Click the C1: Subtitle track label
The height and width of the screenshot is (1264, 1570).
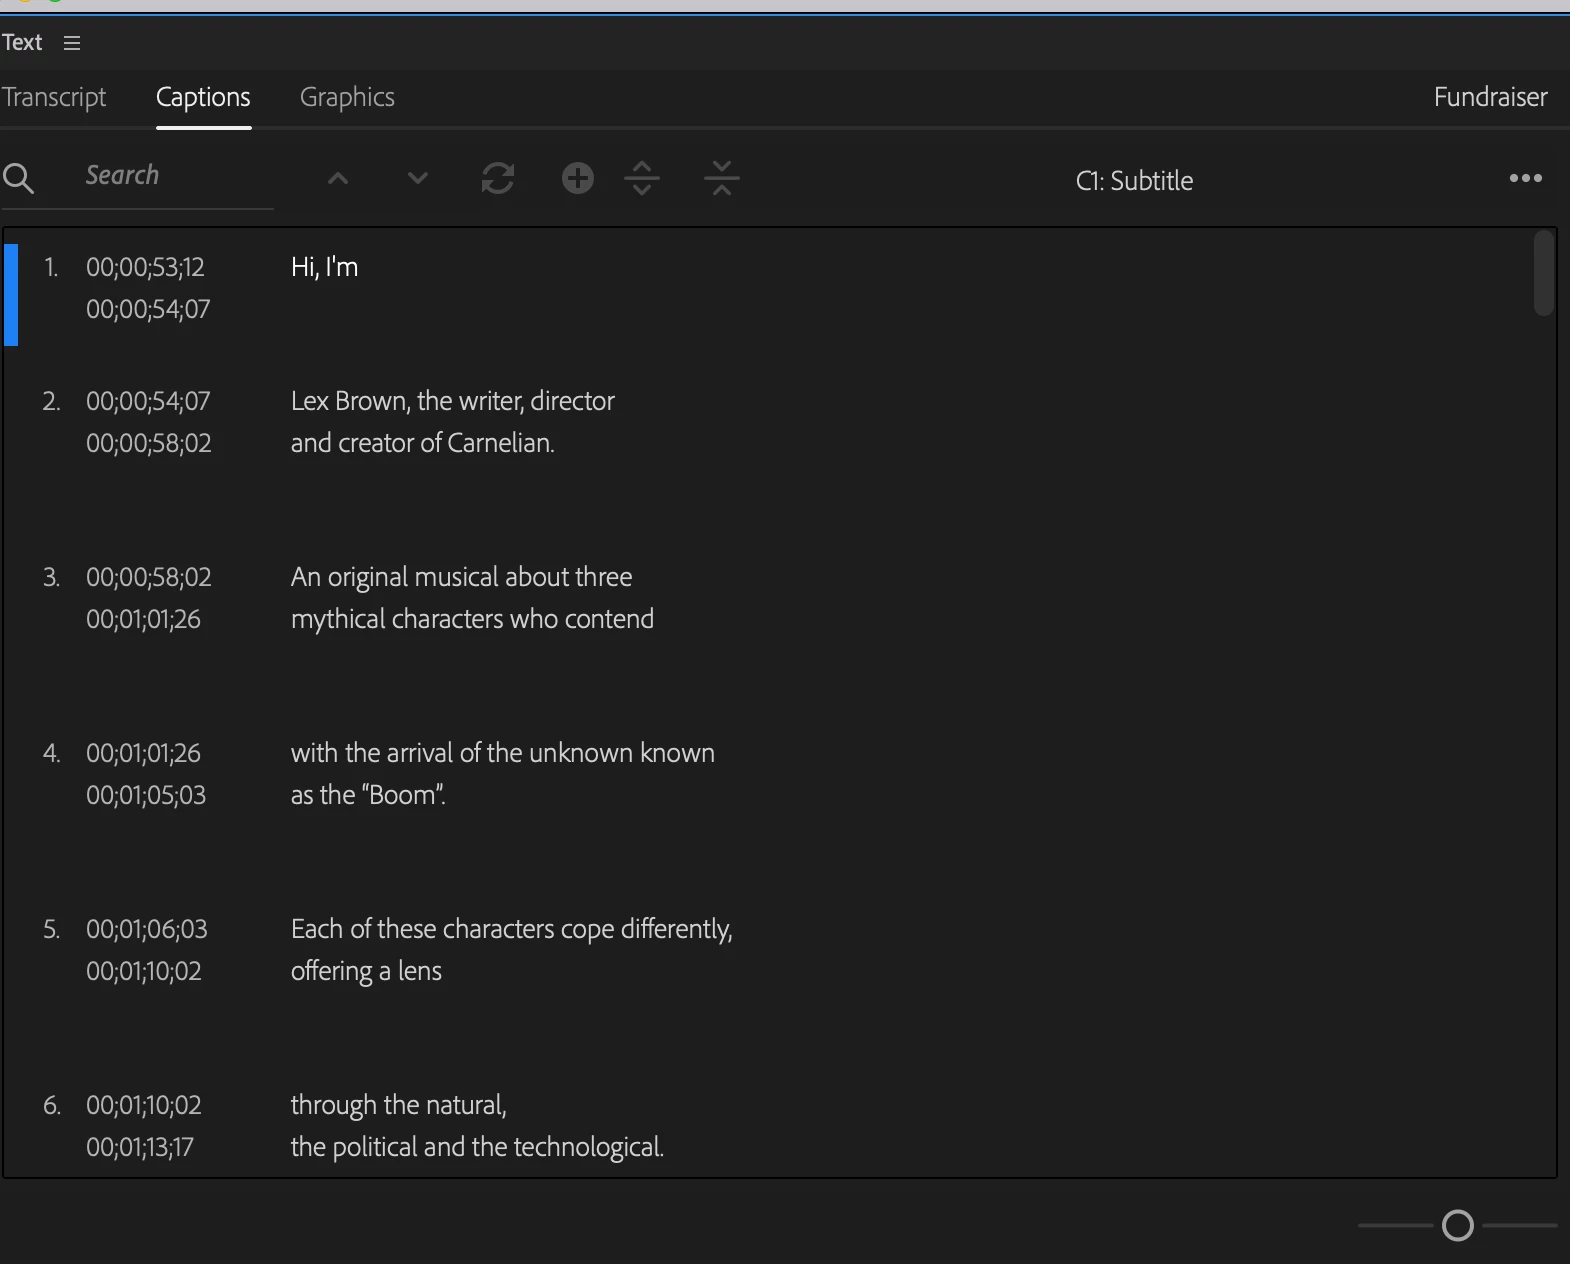(1134, 181)
